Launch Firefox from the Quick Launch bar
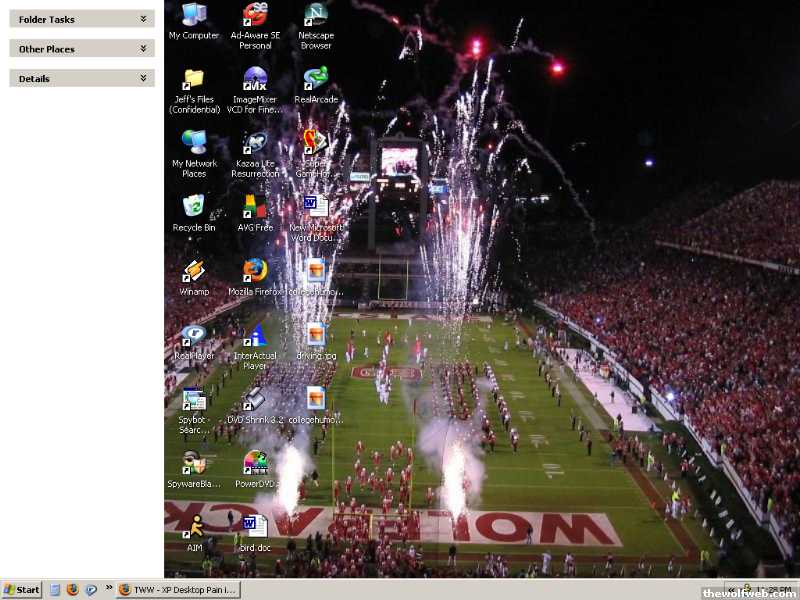Screen dimensions: 800x600 [72, 590]
